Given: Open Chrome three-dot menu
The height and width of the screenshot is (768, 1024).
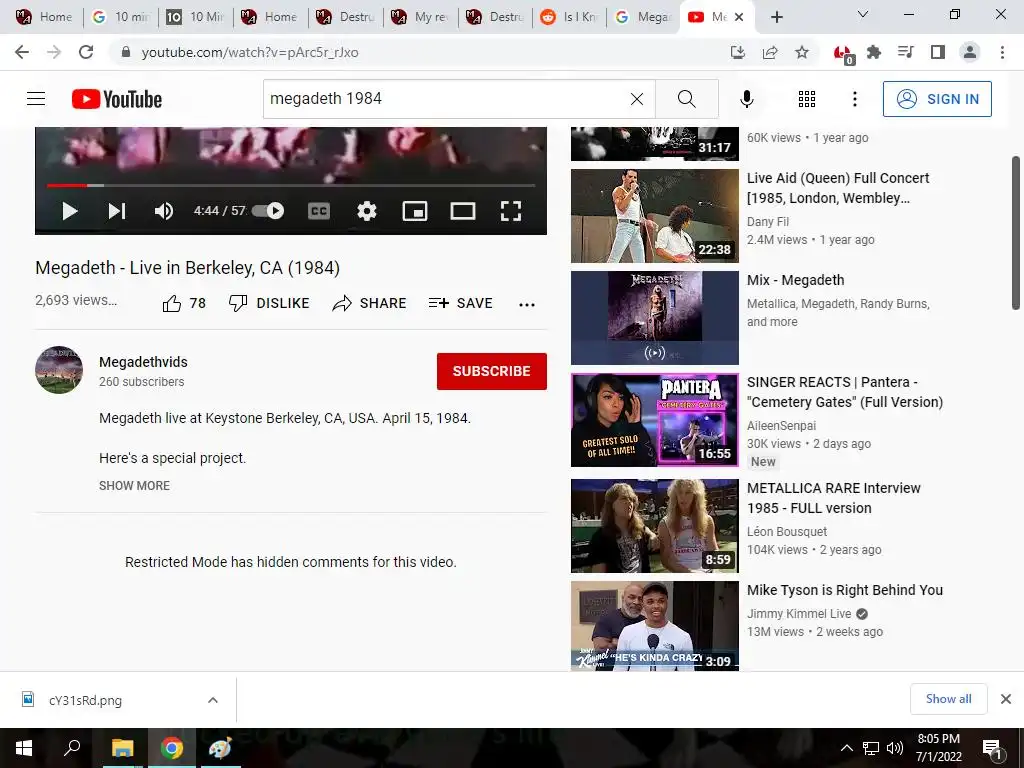Looking at the screenshot, I should (1002, 52).
